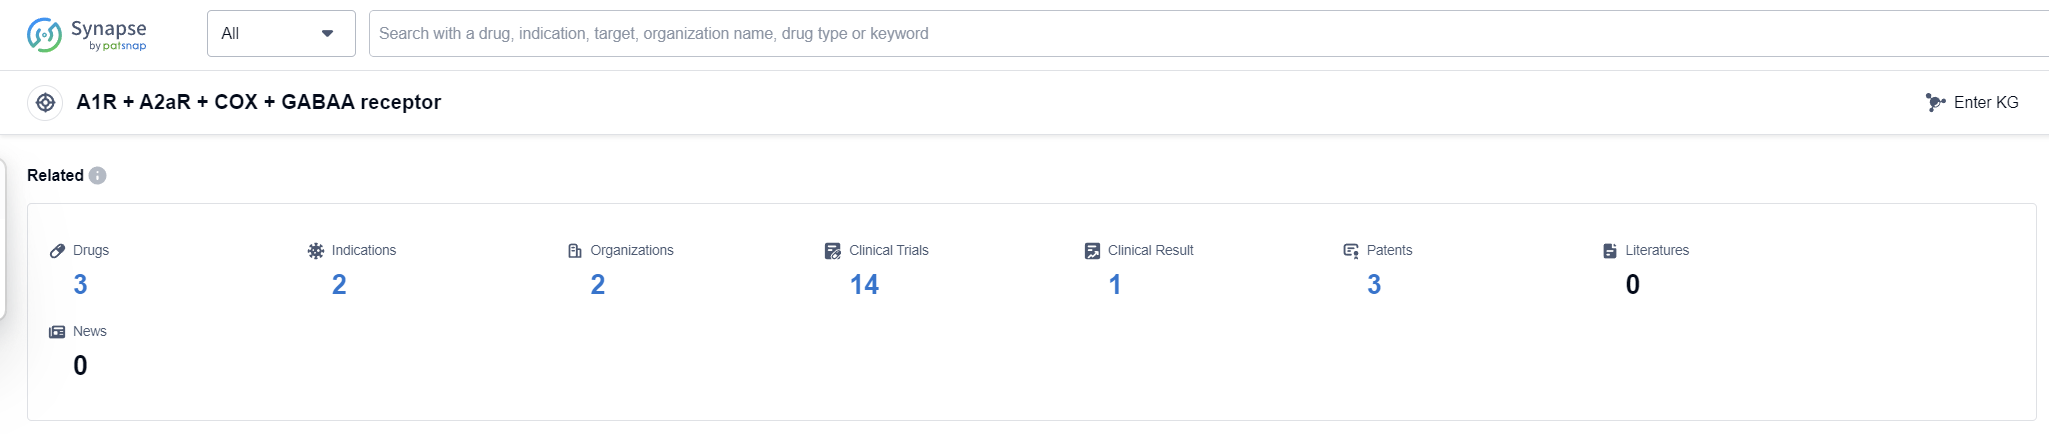Click the Drugs pill icon
This screenshot has height=434, width=2049.
point(57,251)
